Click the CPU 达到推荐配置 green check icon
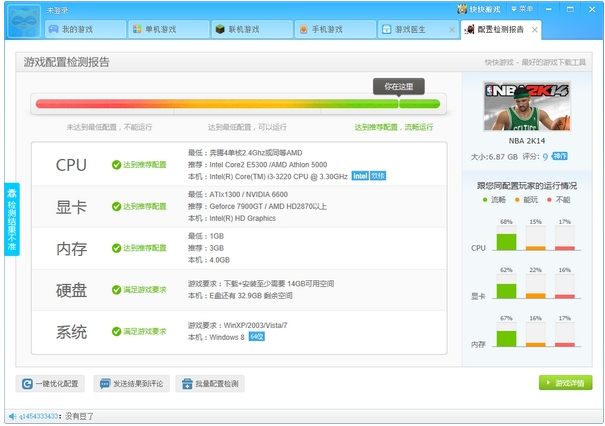Viewport: 605px width, 426px height. pyautogui.click(x=116, y=165)
